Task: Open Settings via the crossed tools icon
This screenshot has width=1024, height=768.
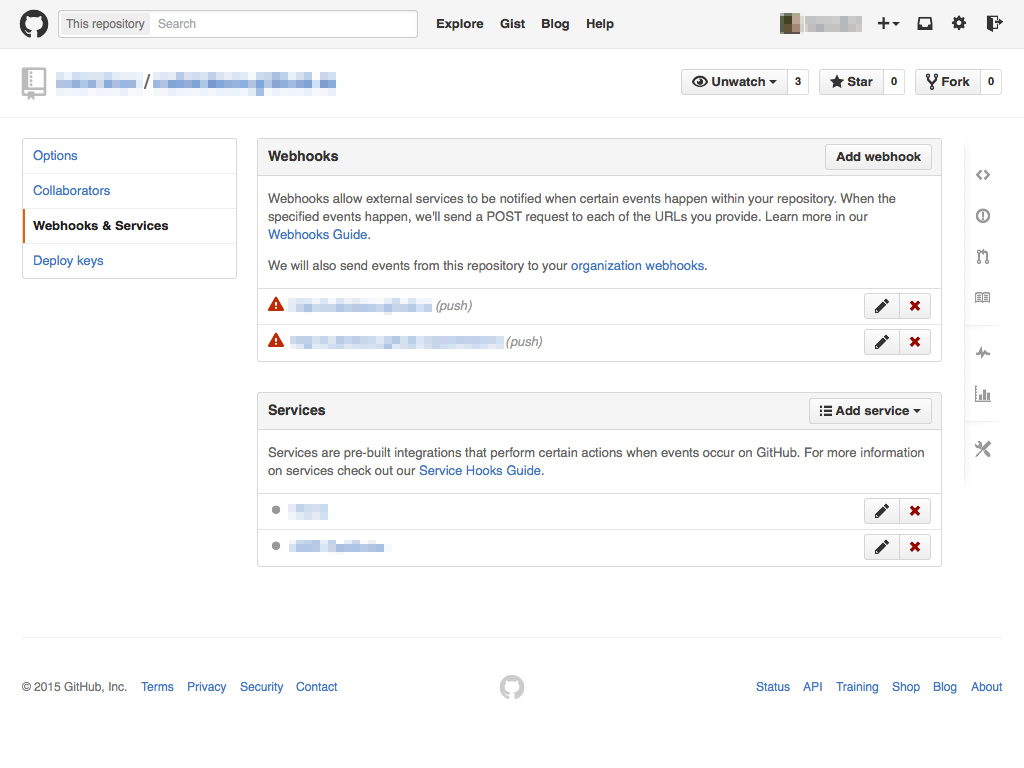Action: (982, 449)
